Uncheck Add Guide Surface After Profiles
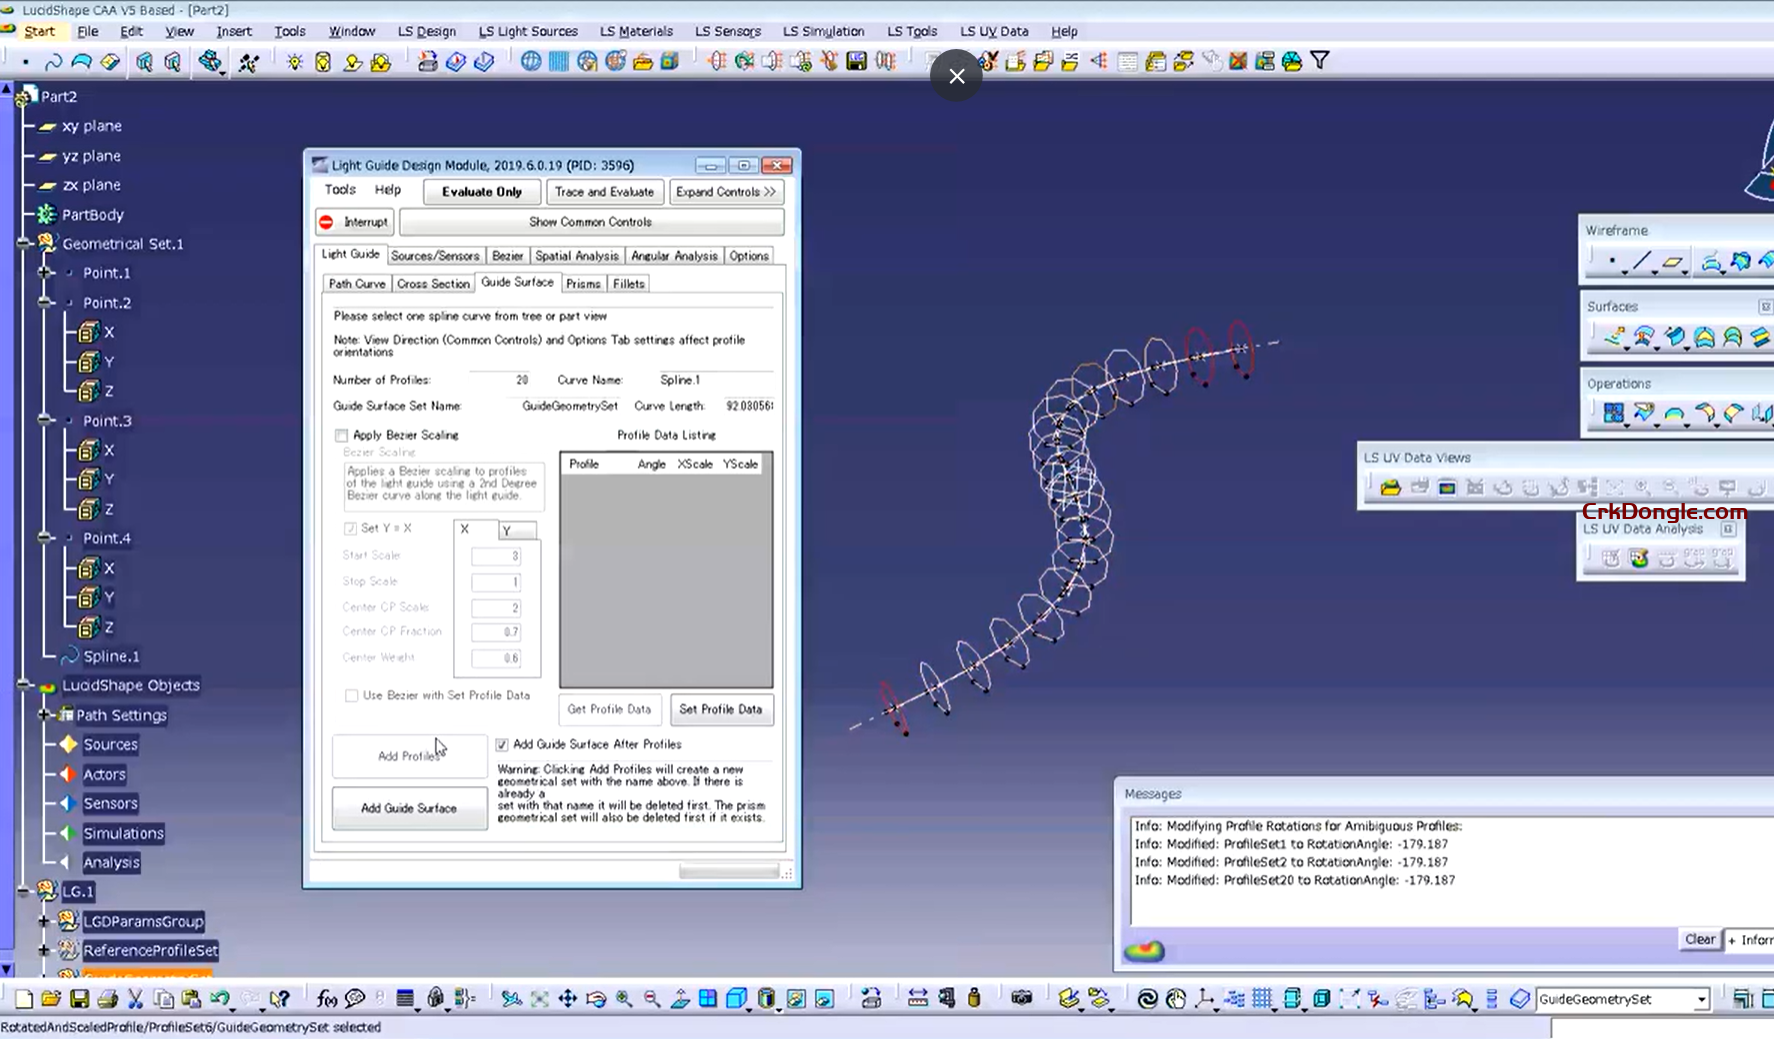 501,744
